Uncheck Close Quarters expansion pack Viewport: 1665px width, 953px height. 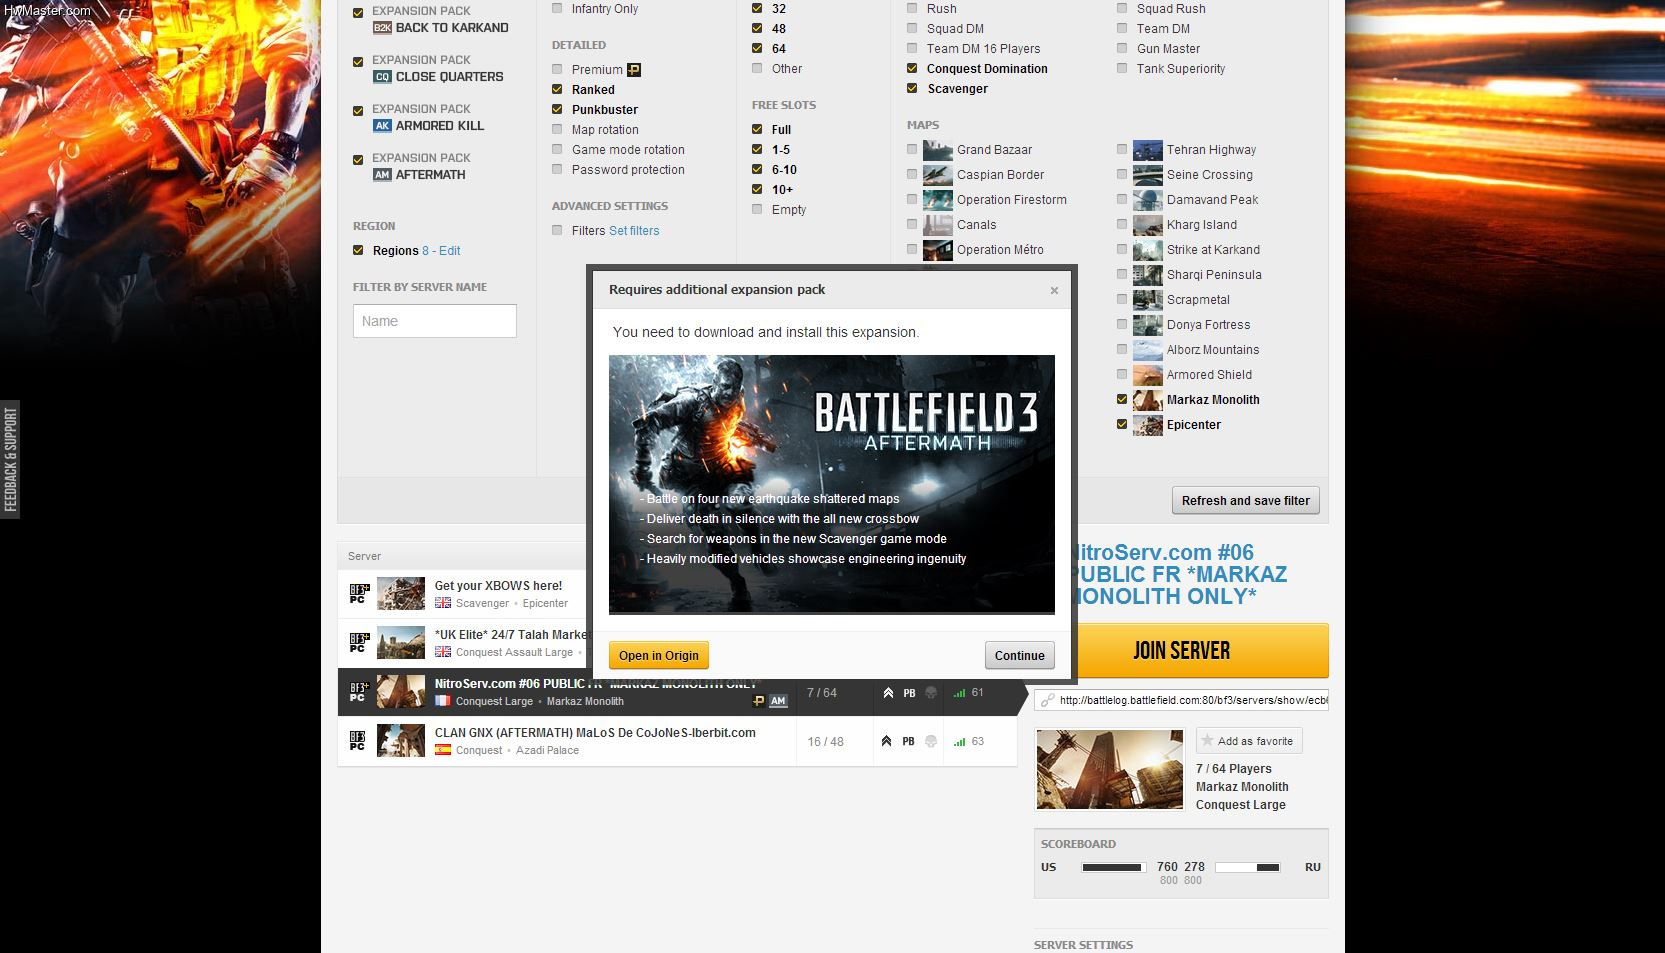(358, 62)
